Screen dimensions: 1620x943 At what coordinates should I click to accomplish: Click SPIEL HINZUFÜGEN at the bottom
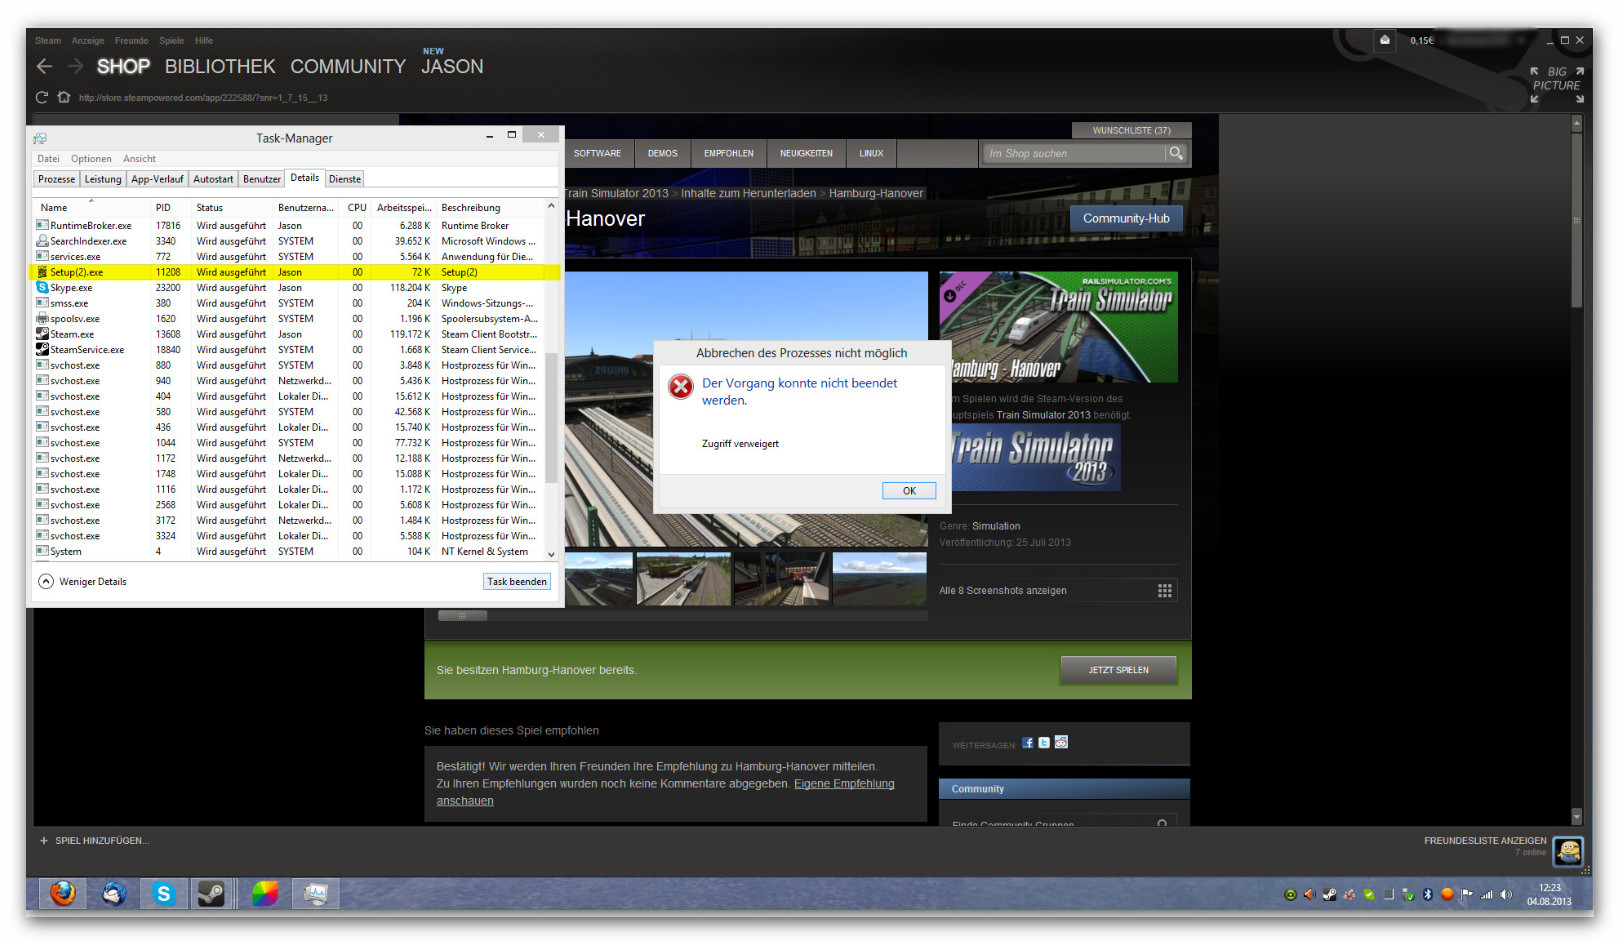pos(94,841)
